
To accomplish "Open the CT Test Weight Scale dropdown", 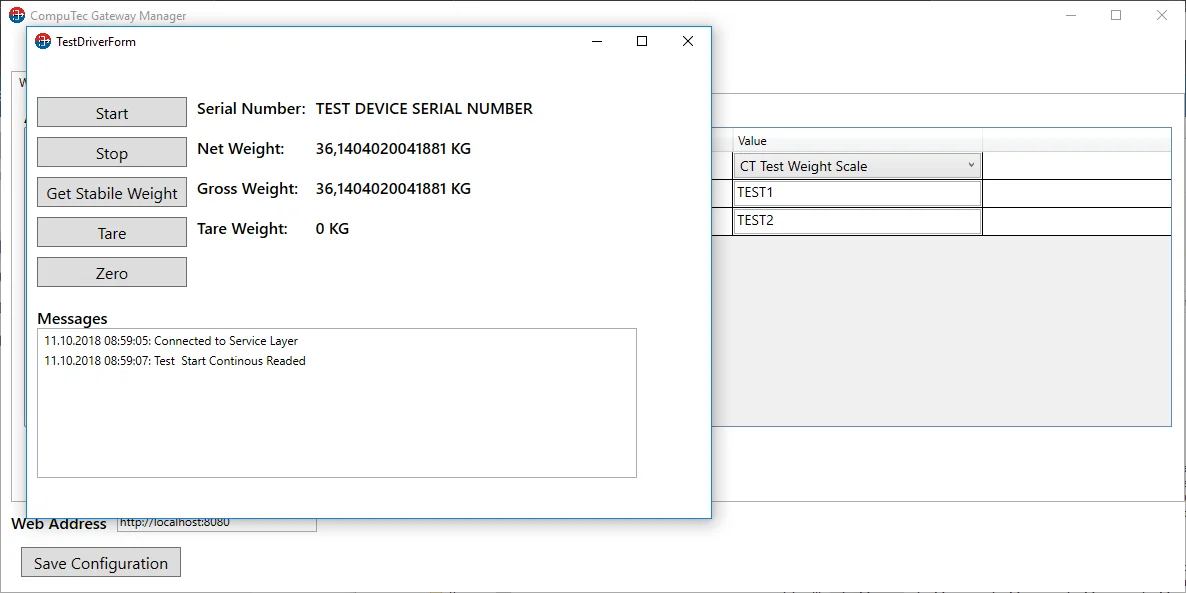I will [857, 166].
